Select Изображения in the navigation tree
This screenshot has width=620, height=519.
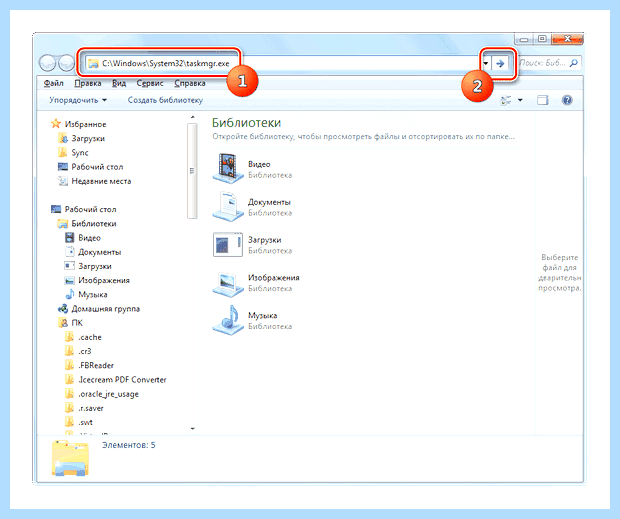(104, 281)
